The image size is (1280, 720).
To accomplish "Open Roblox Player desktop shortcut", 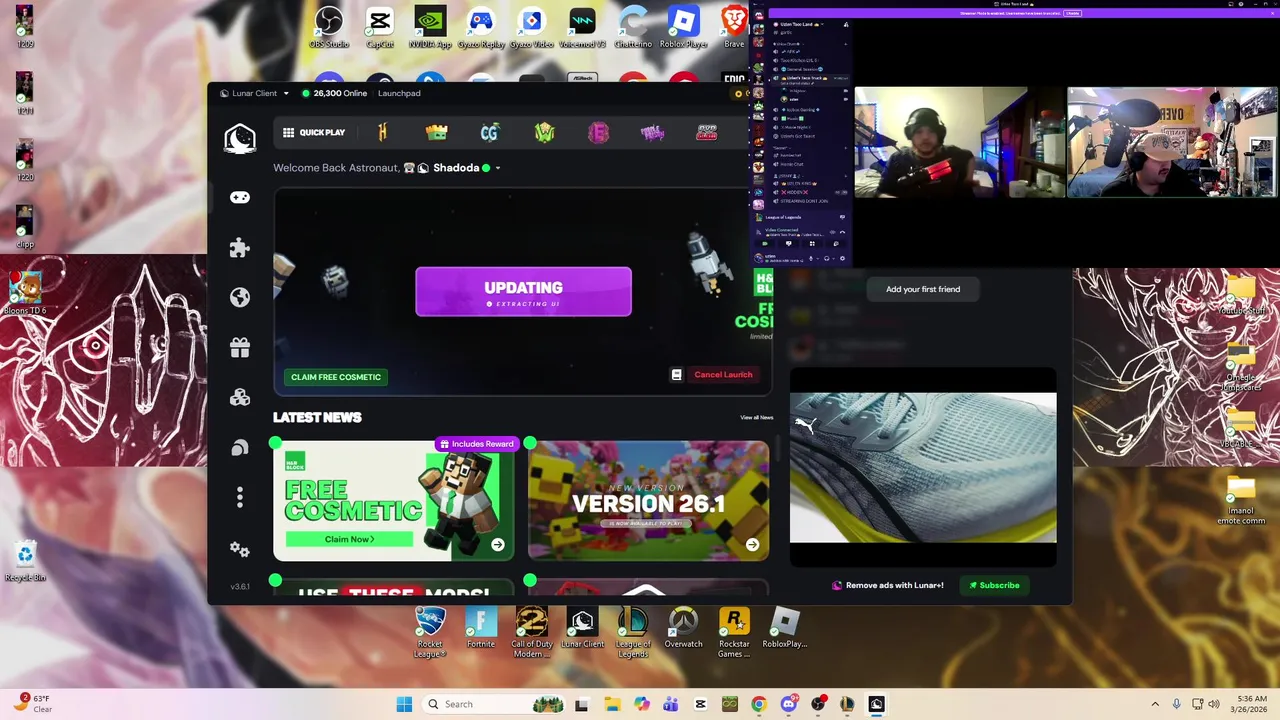I will 683,27.
